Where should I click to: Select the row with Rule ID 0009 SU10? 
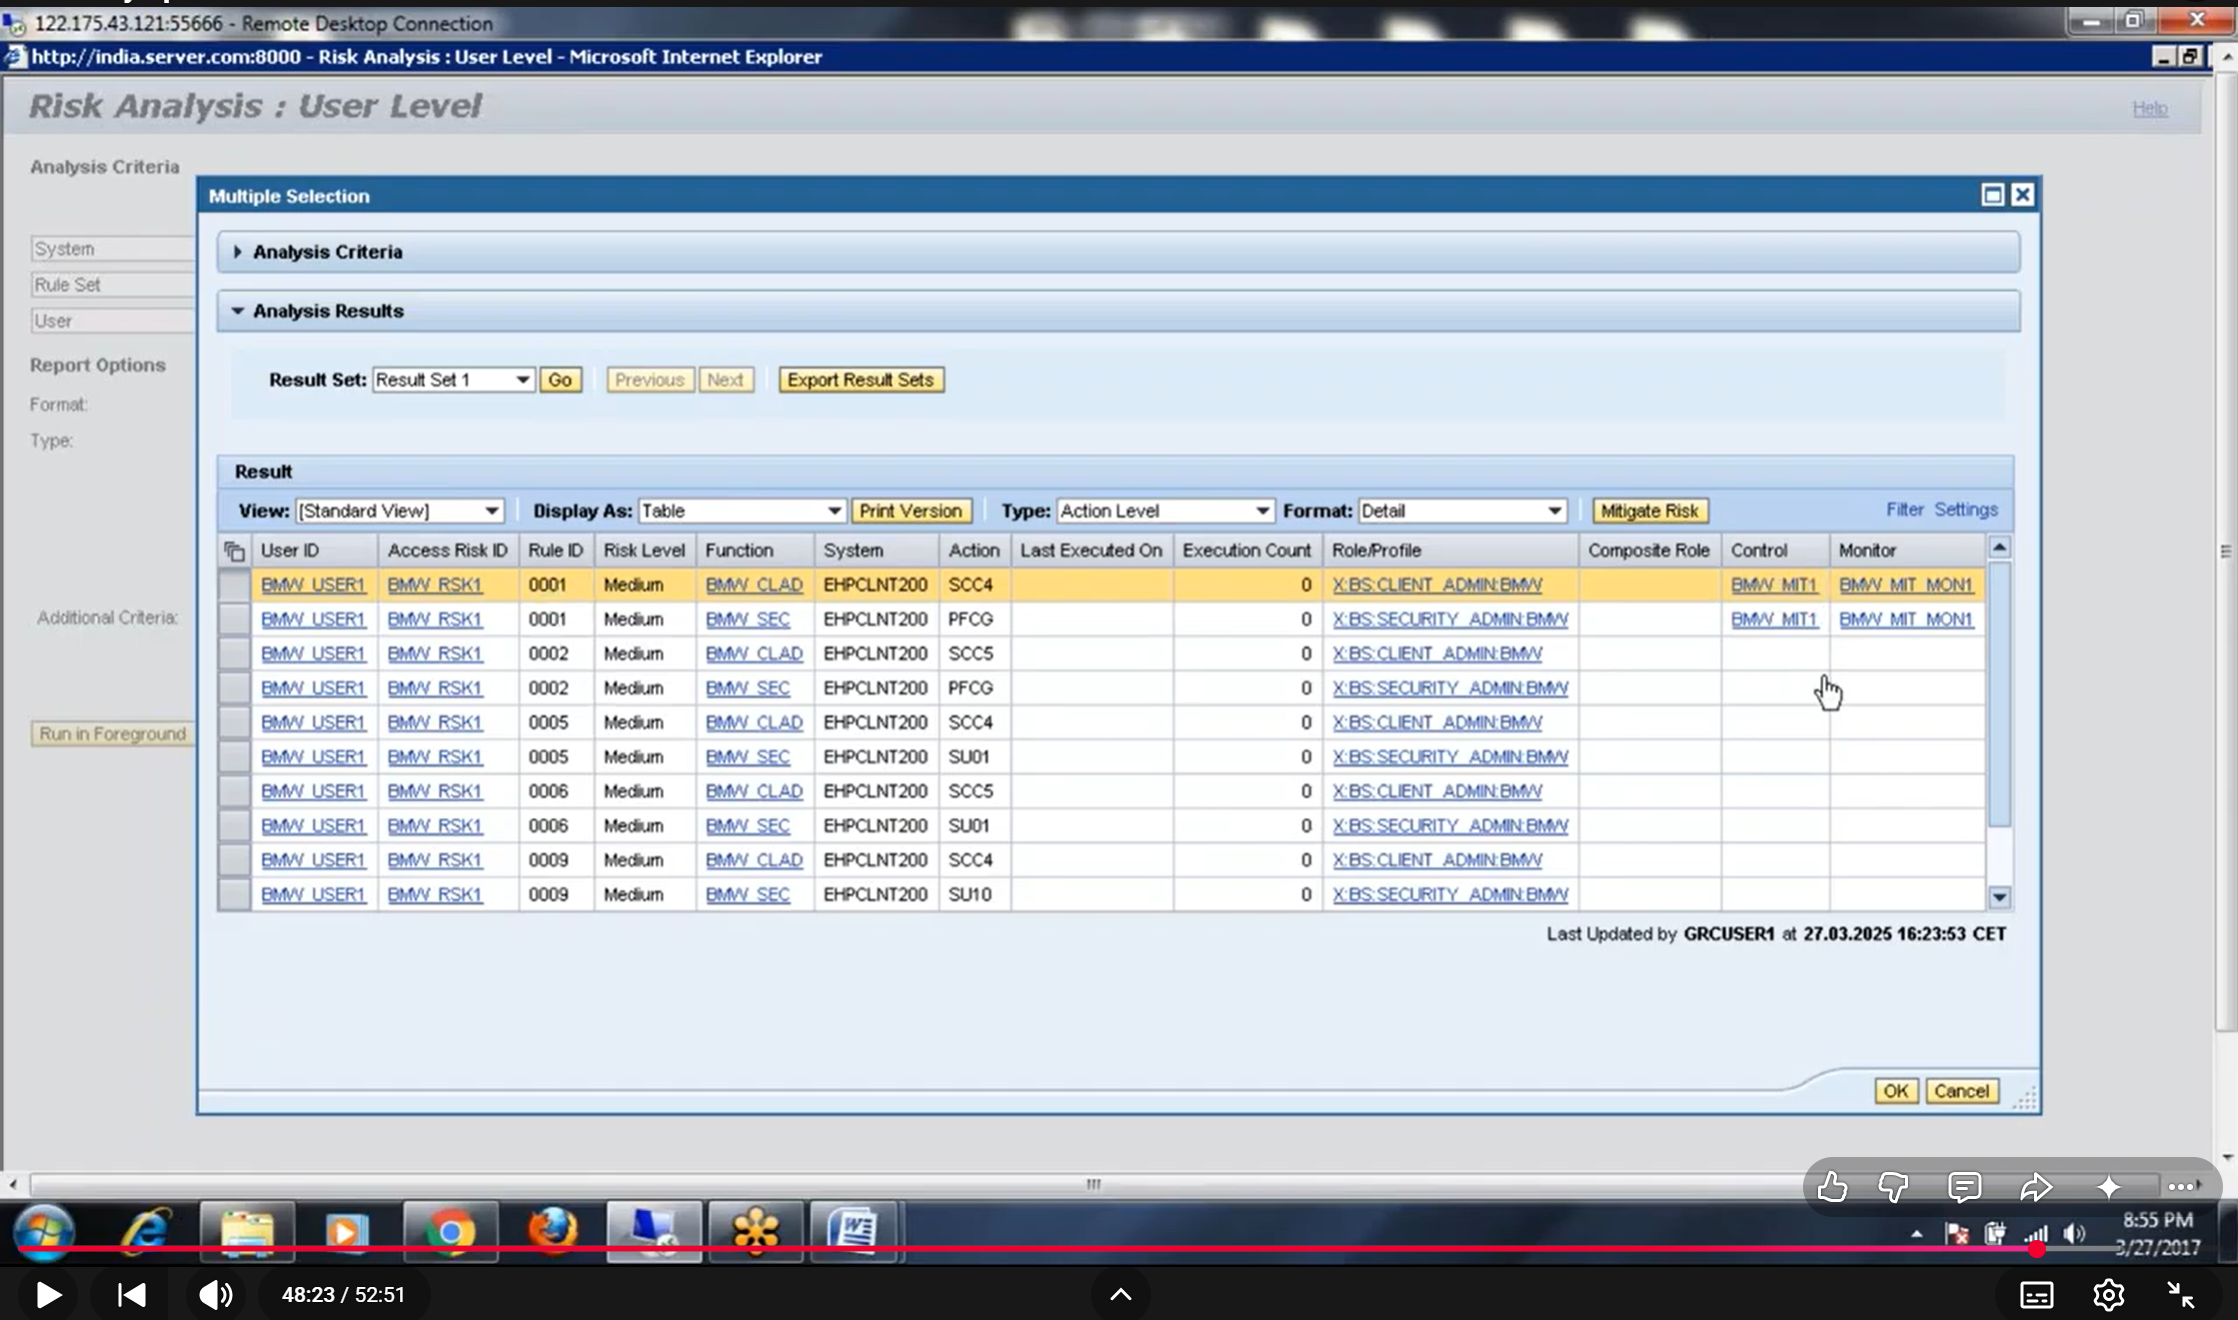[x=234, y=894]
